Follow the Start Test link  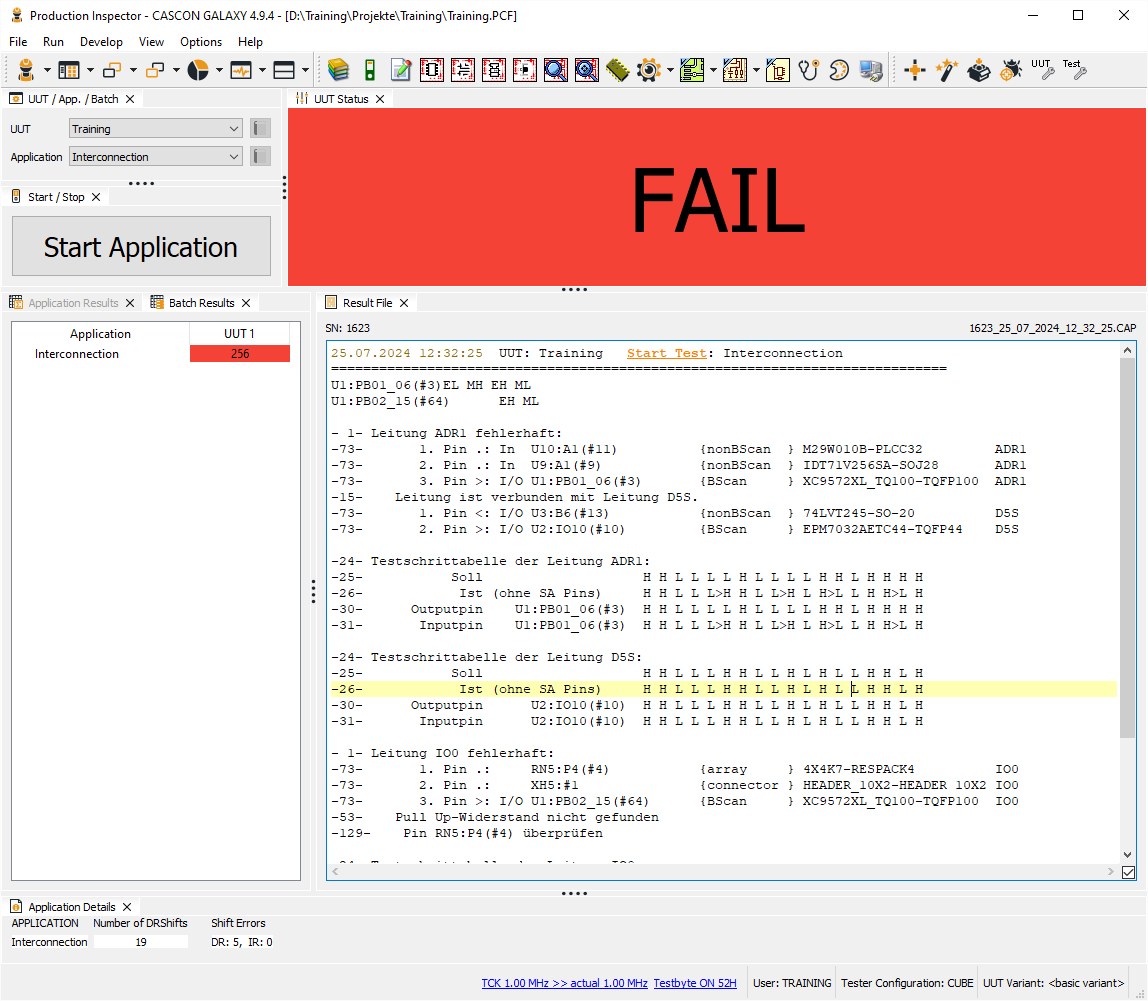[x=666, y=353]
